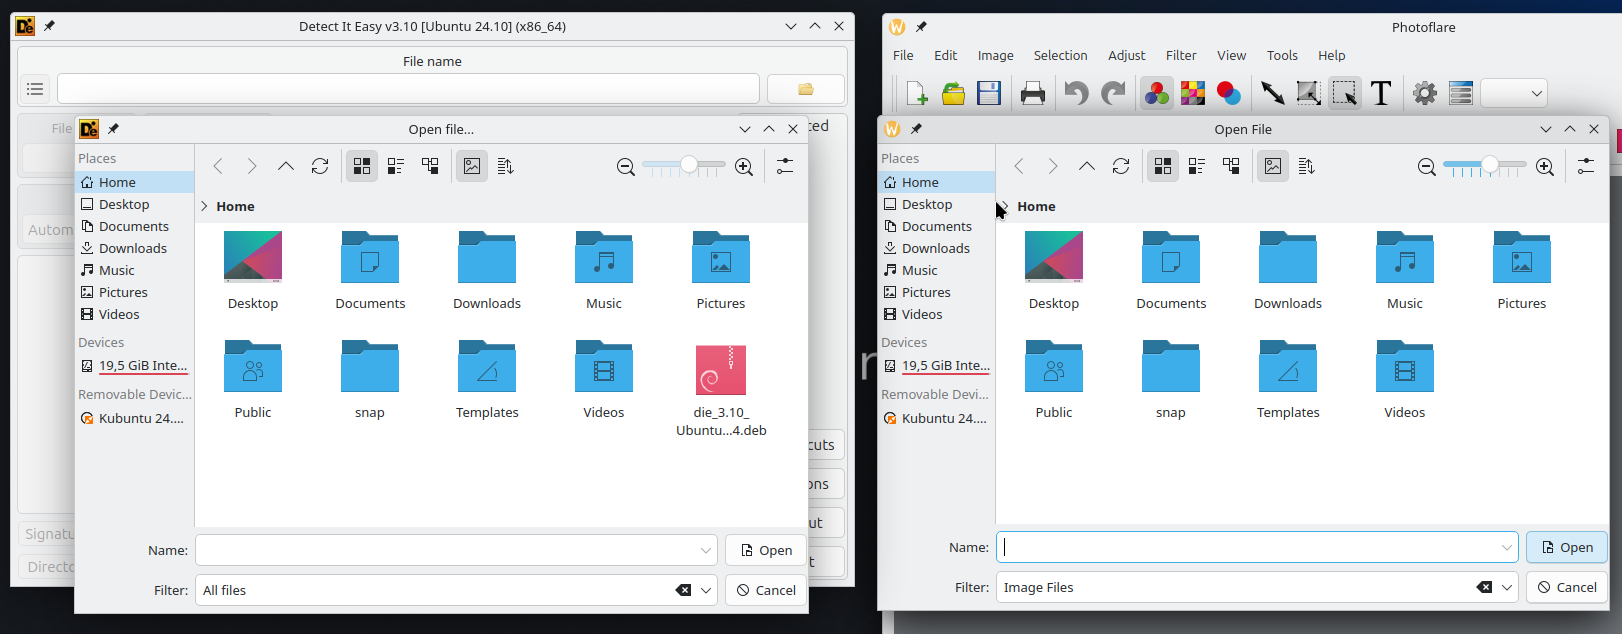This screenshot has width=1622, height=634.
Task: Go to parent folder in Detect It Easy dialog
Action: [x=286, y=166]
